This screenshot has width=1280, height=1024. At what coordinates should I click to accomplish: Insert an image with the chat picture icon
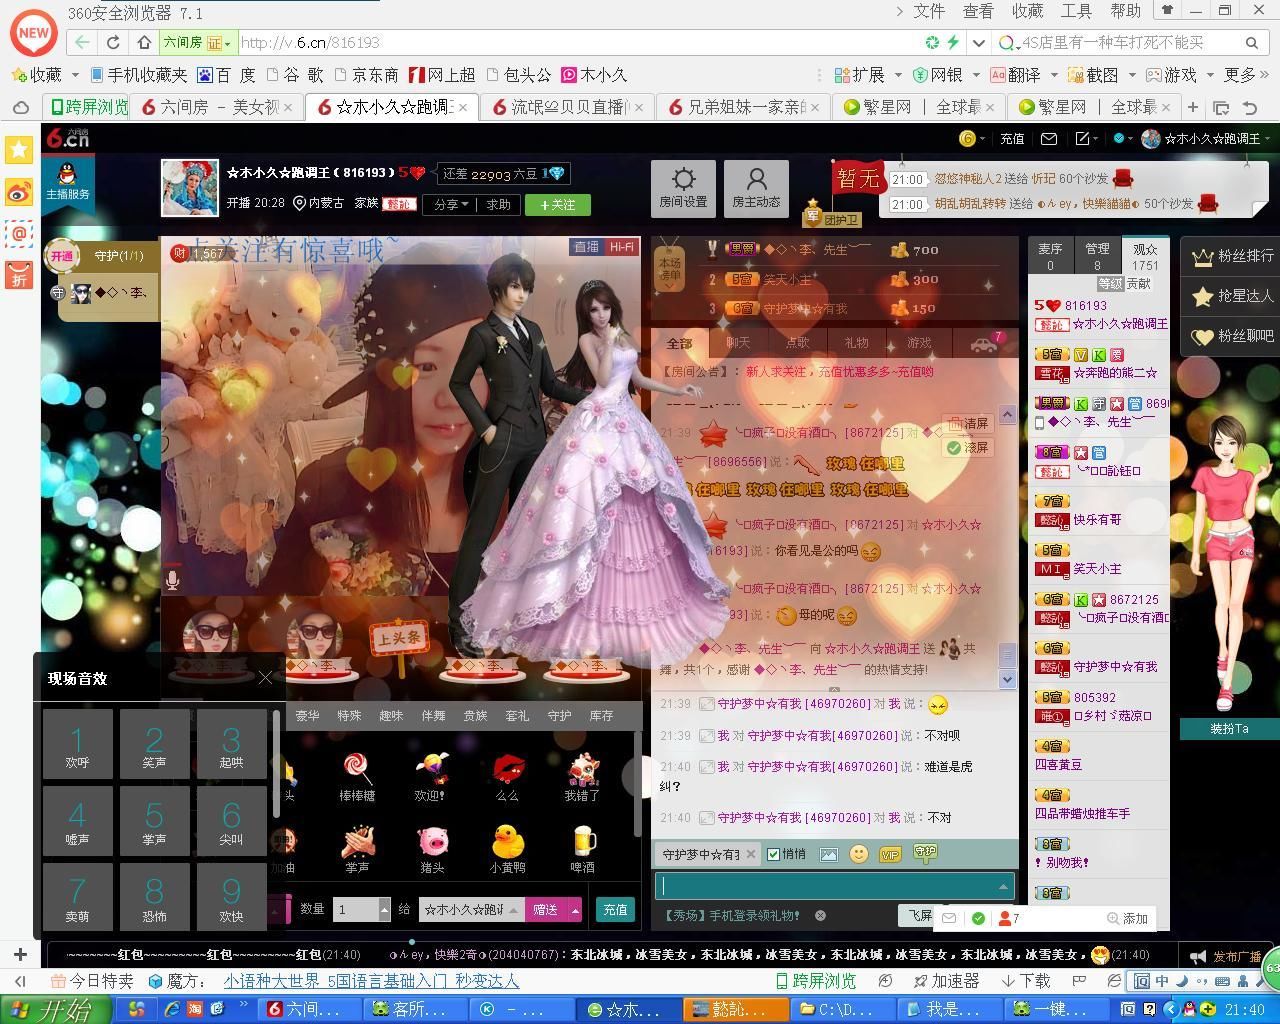tap(828, 854)
